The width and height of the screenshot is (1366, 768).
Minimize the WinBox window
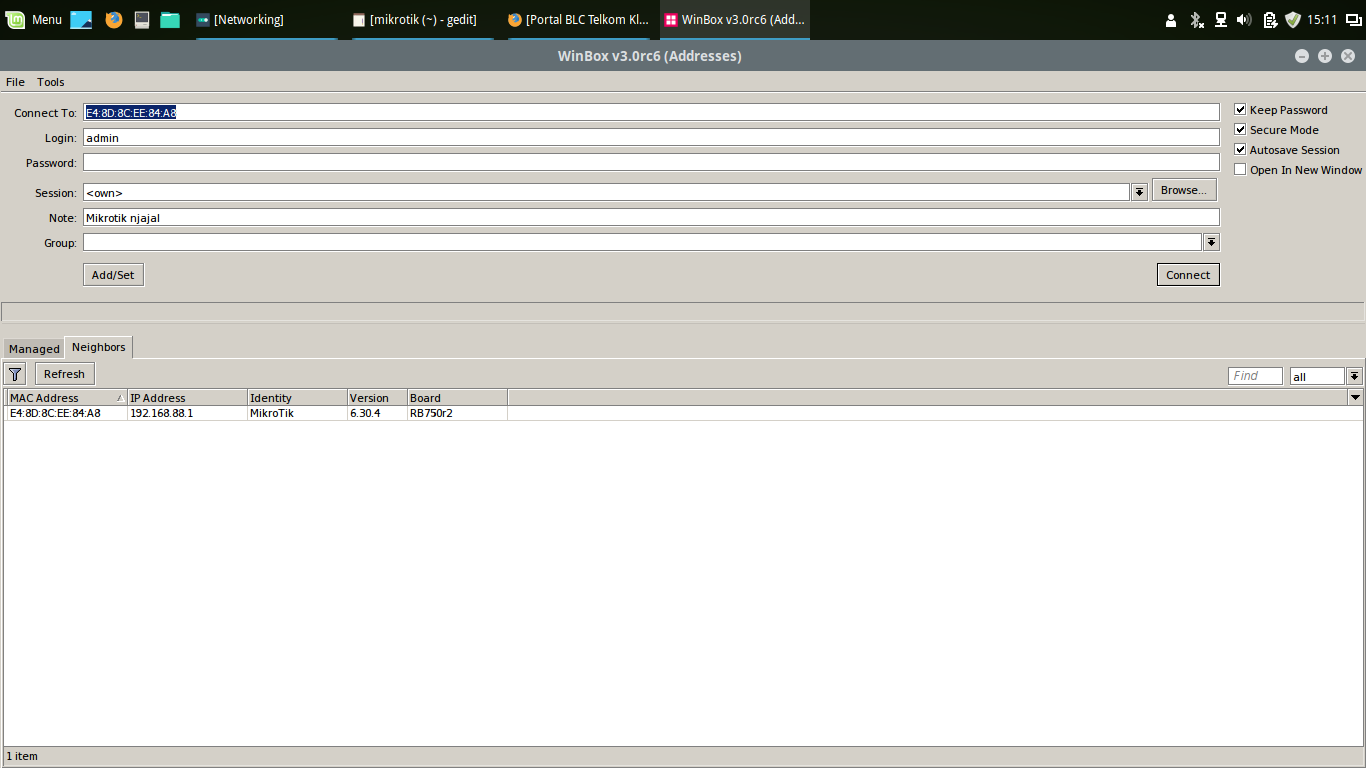tap(1302, 56)
